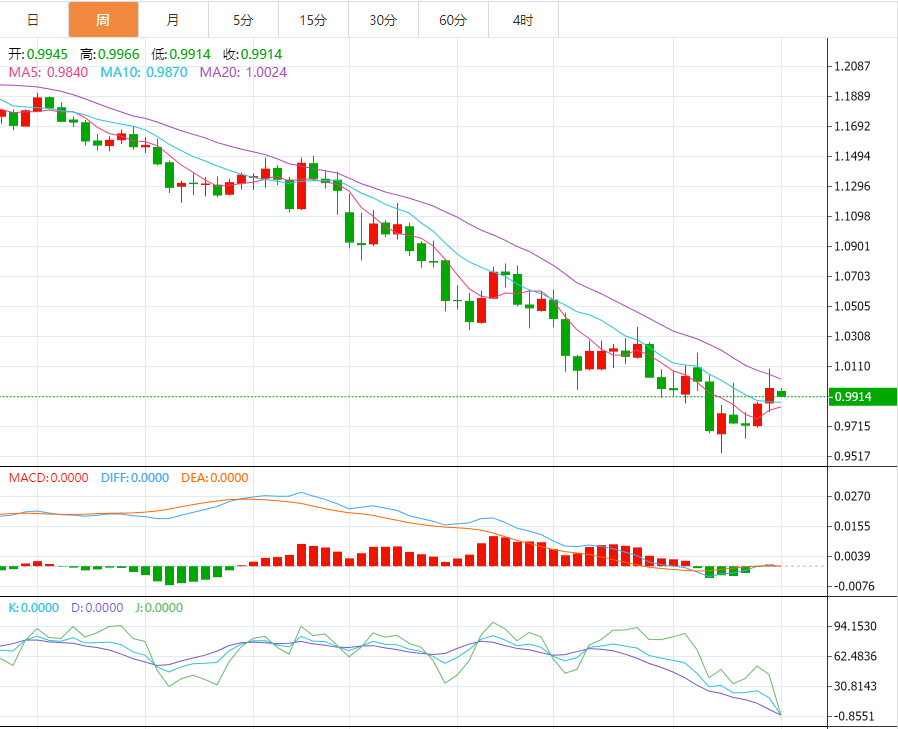Open the 月 (monthly) chart tab
The height and width of the screenshot is (729, 898).
173,20
